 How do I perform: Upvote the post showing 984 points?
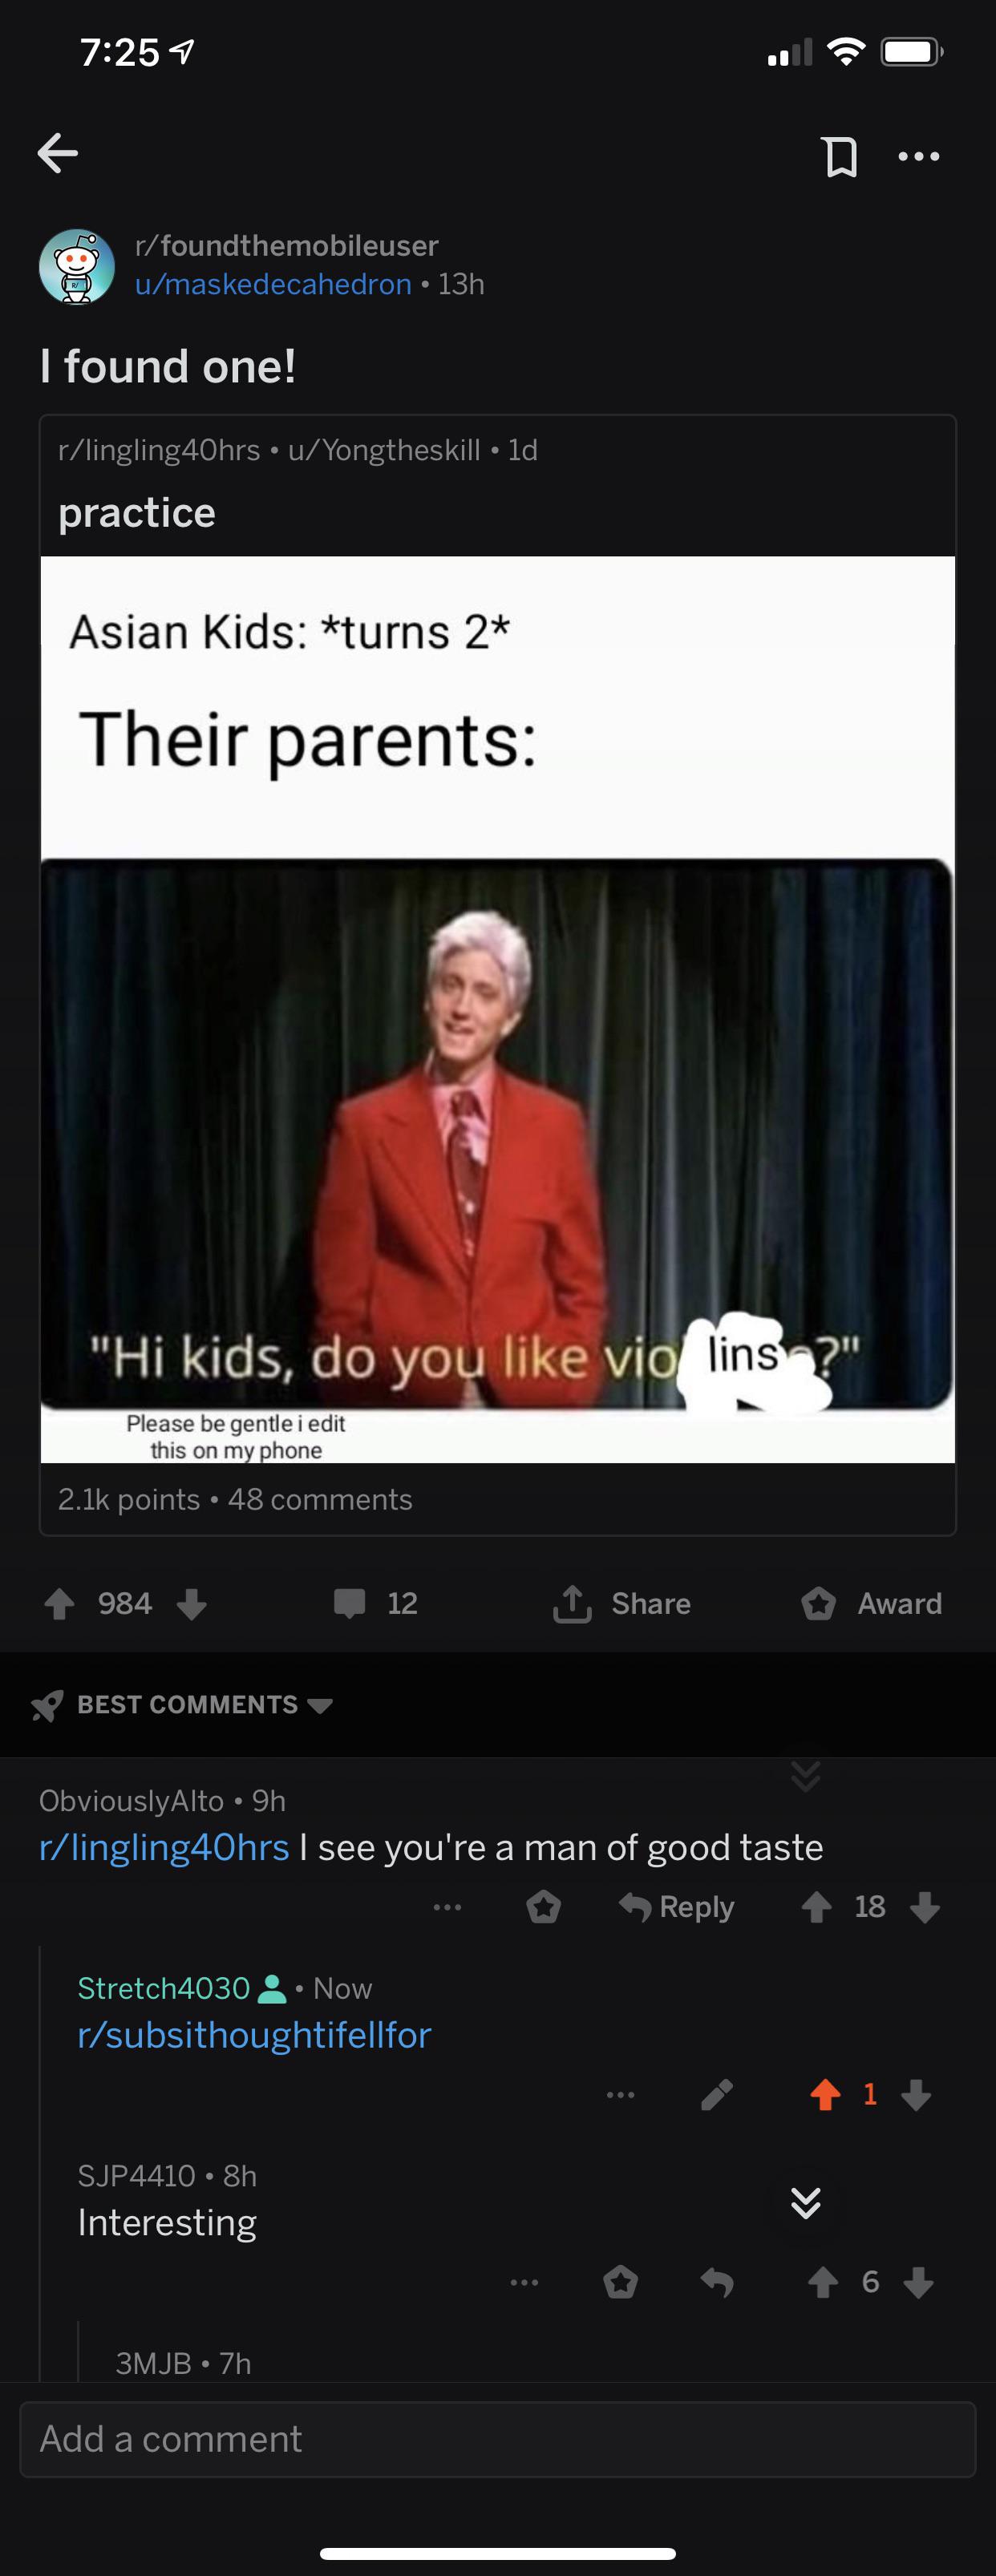60,1603
